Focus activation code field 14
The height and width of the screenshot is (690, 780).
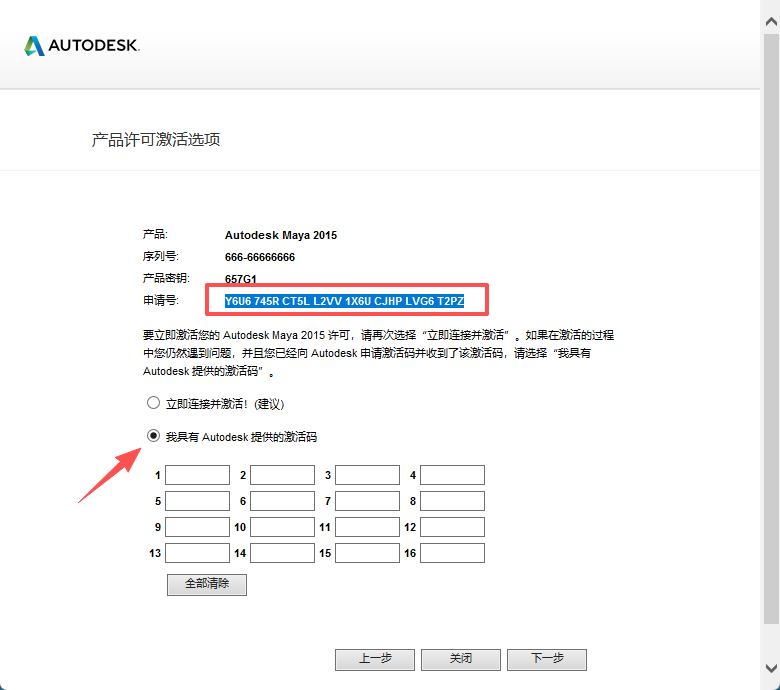[283, 553]
